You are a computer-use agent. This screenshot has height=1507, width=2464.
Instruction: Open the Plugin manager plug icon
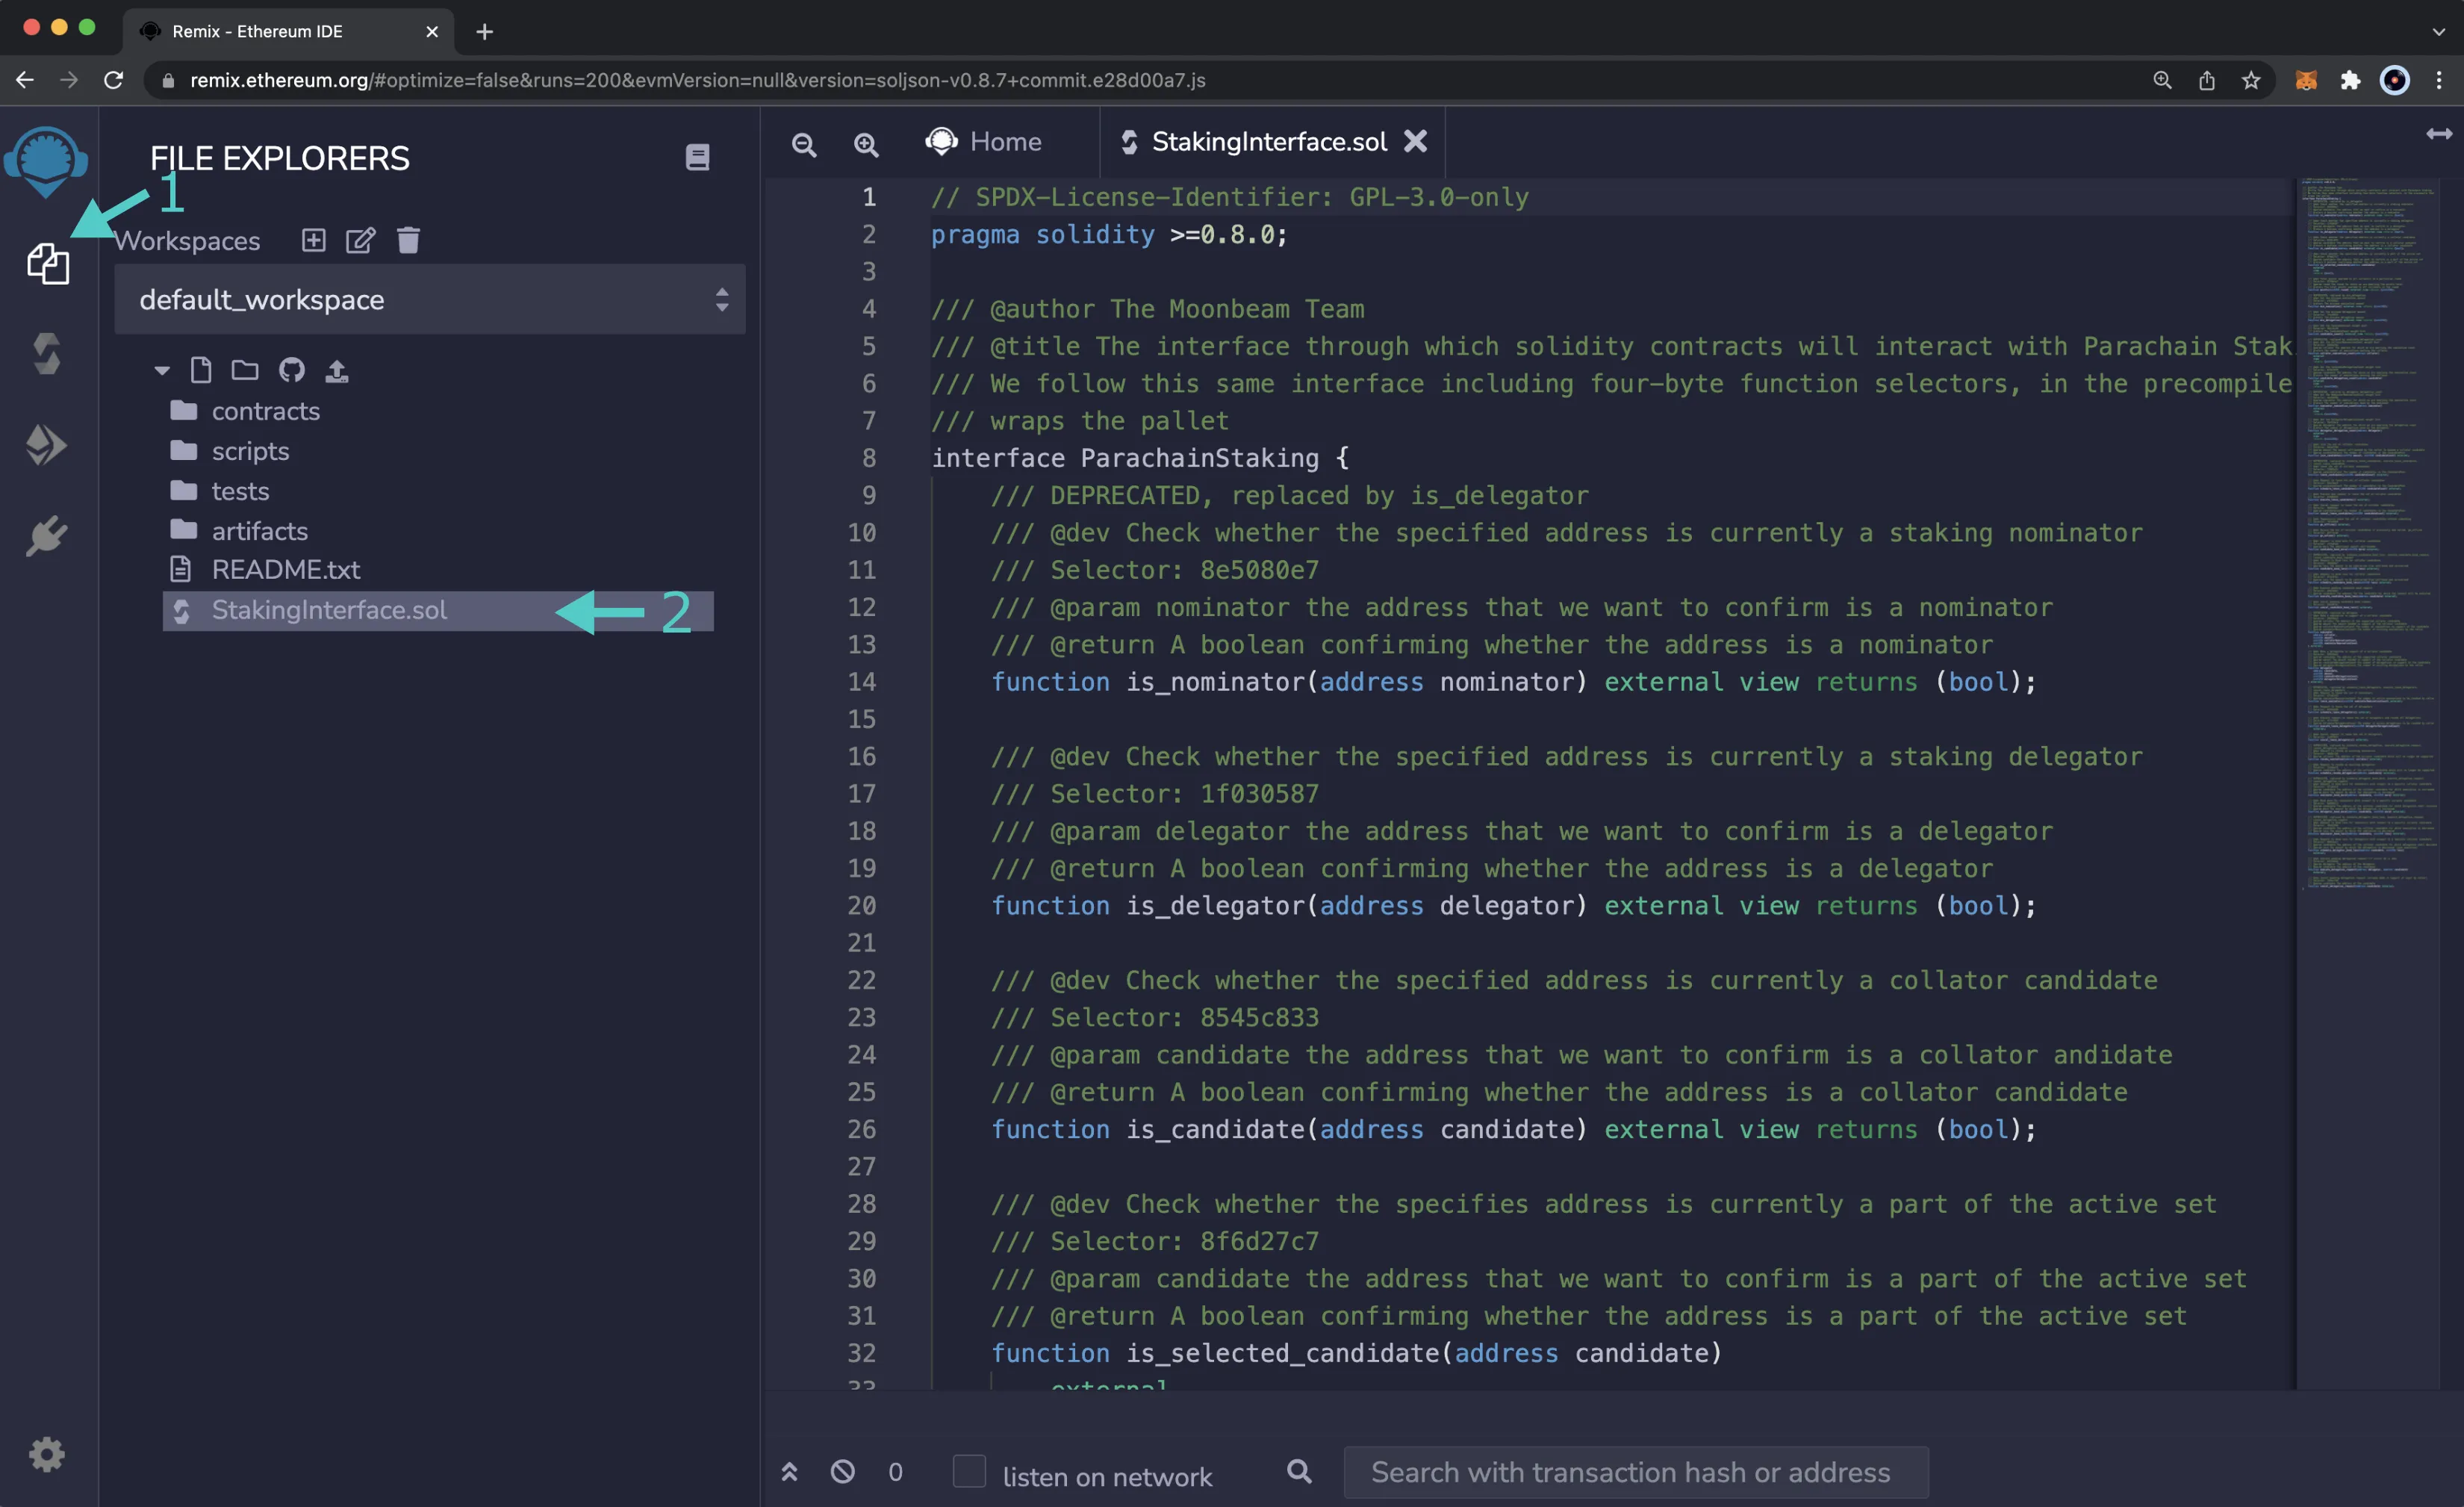click(47, 537)
